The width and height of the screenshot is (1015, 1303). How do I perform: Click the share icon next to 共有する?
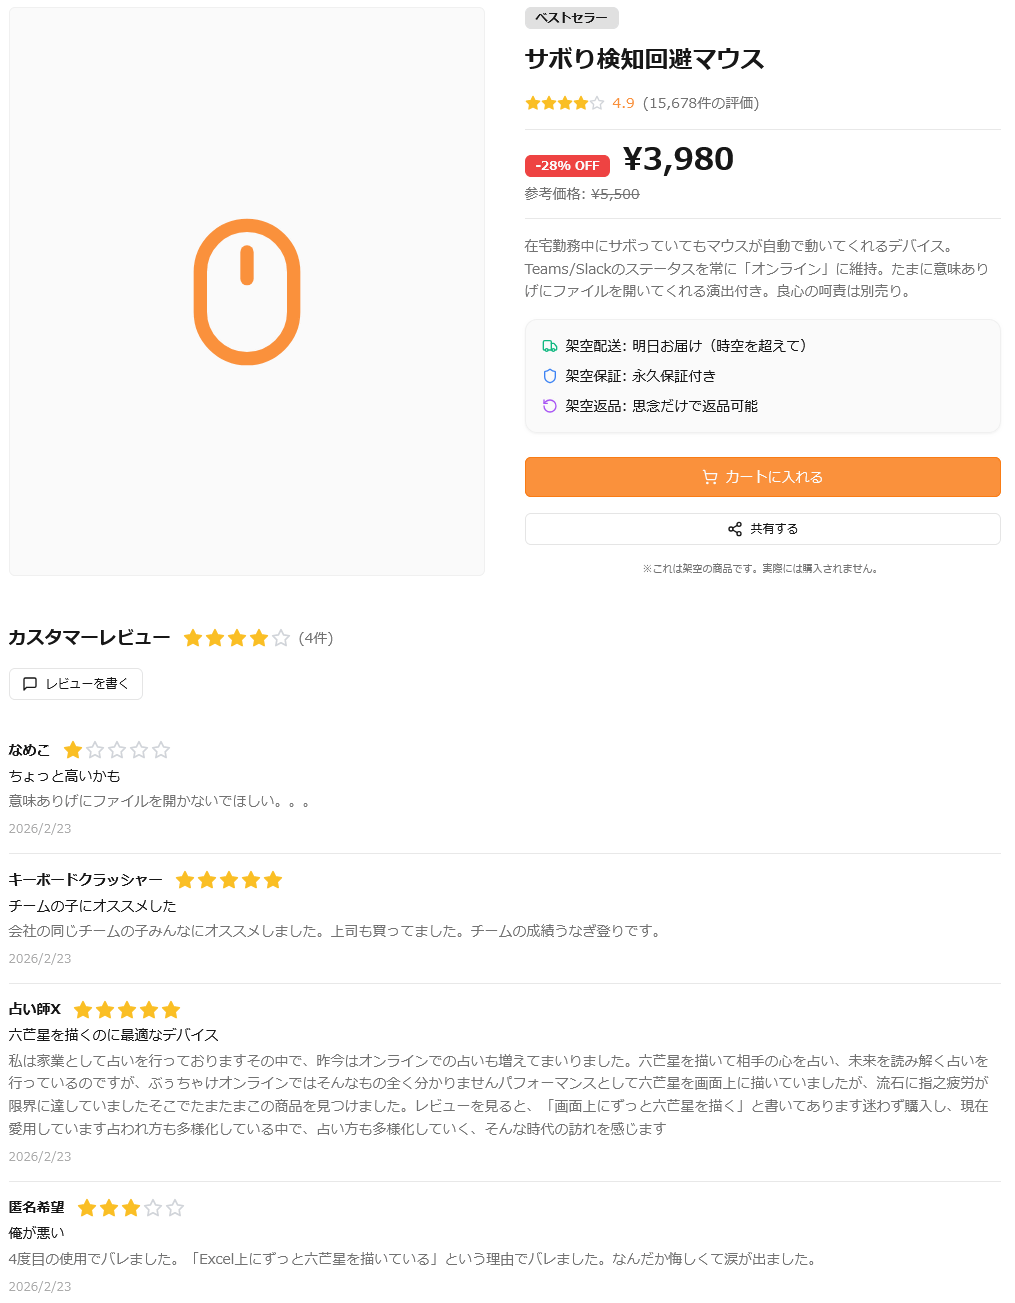tap(735, 529)
